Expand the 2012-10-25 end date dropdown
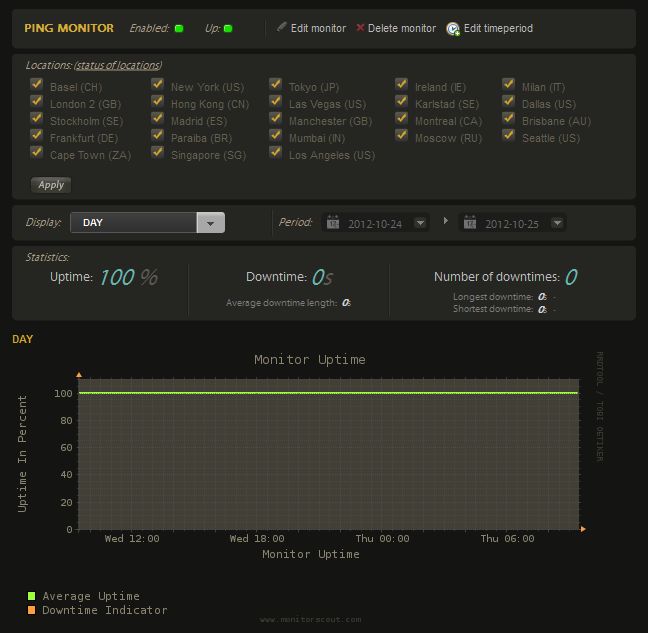The height and width of the screenshot is (633, 648). tap(557, 223)
